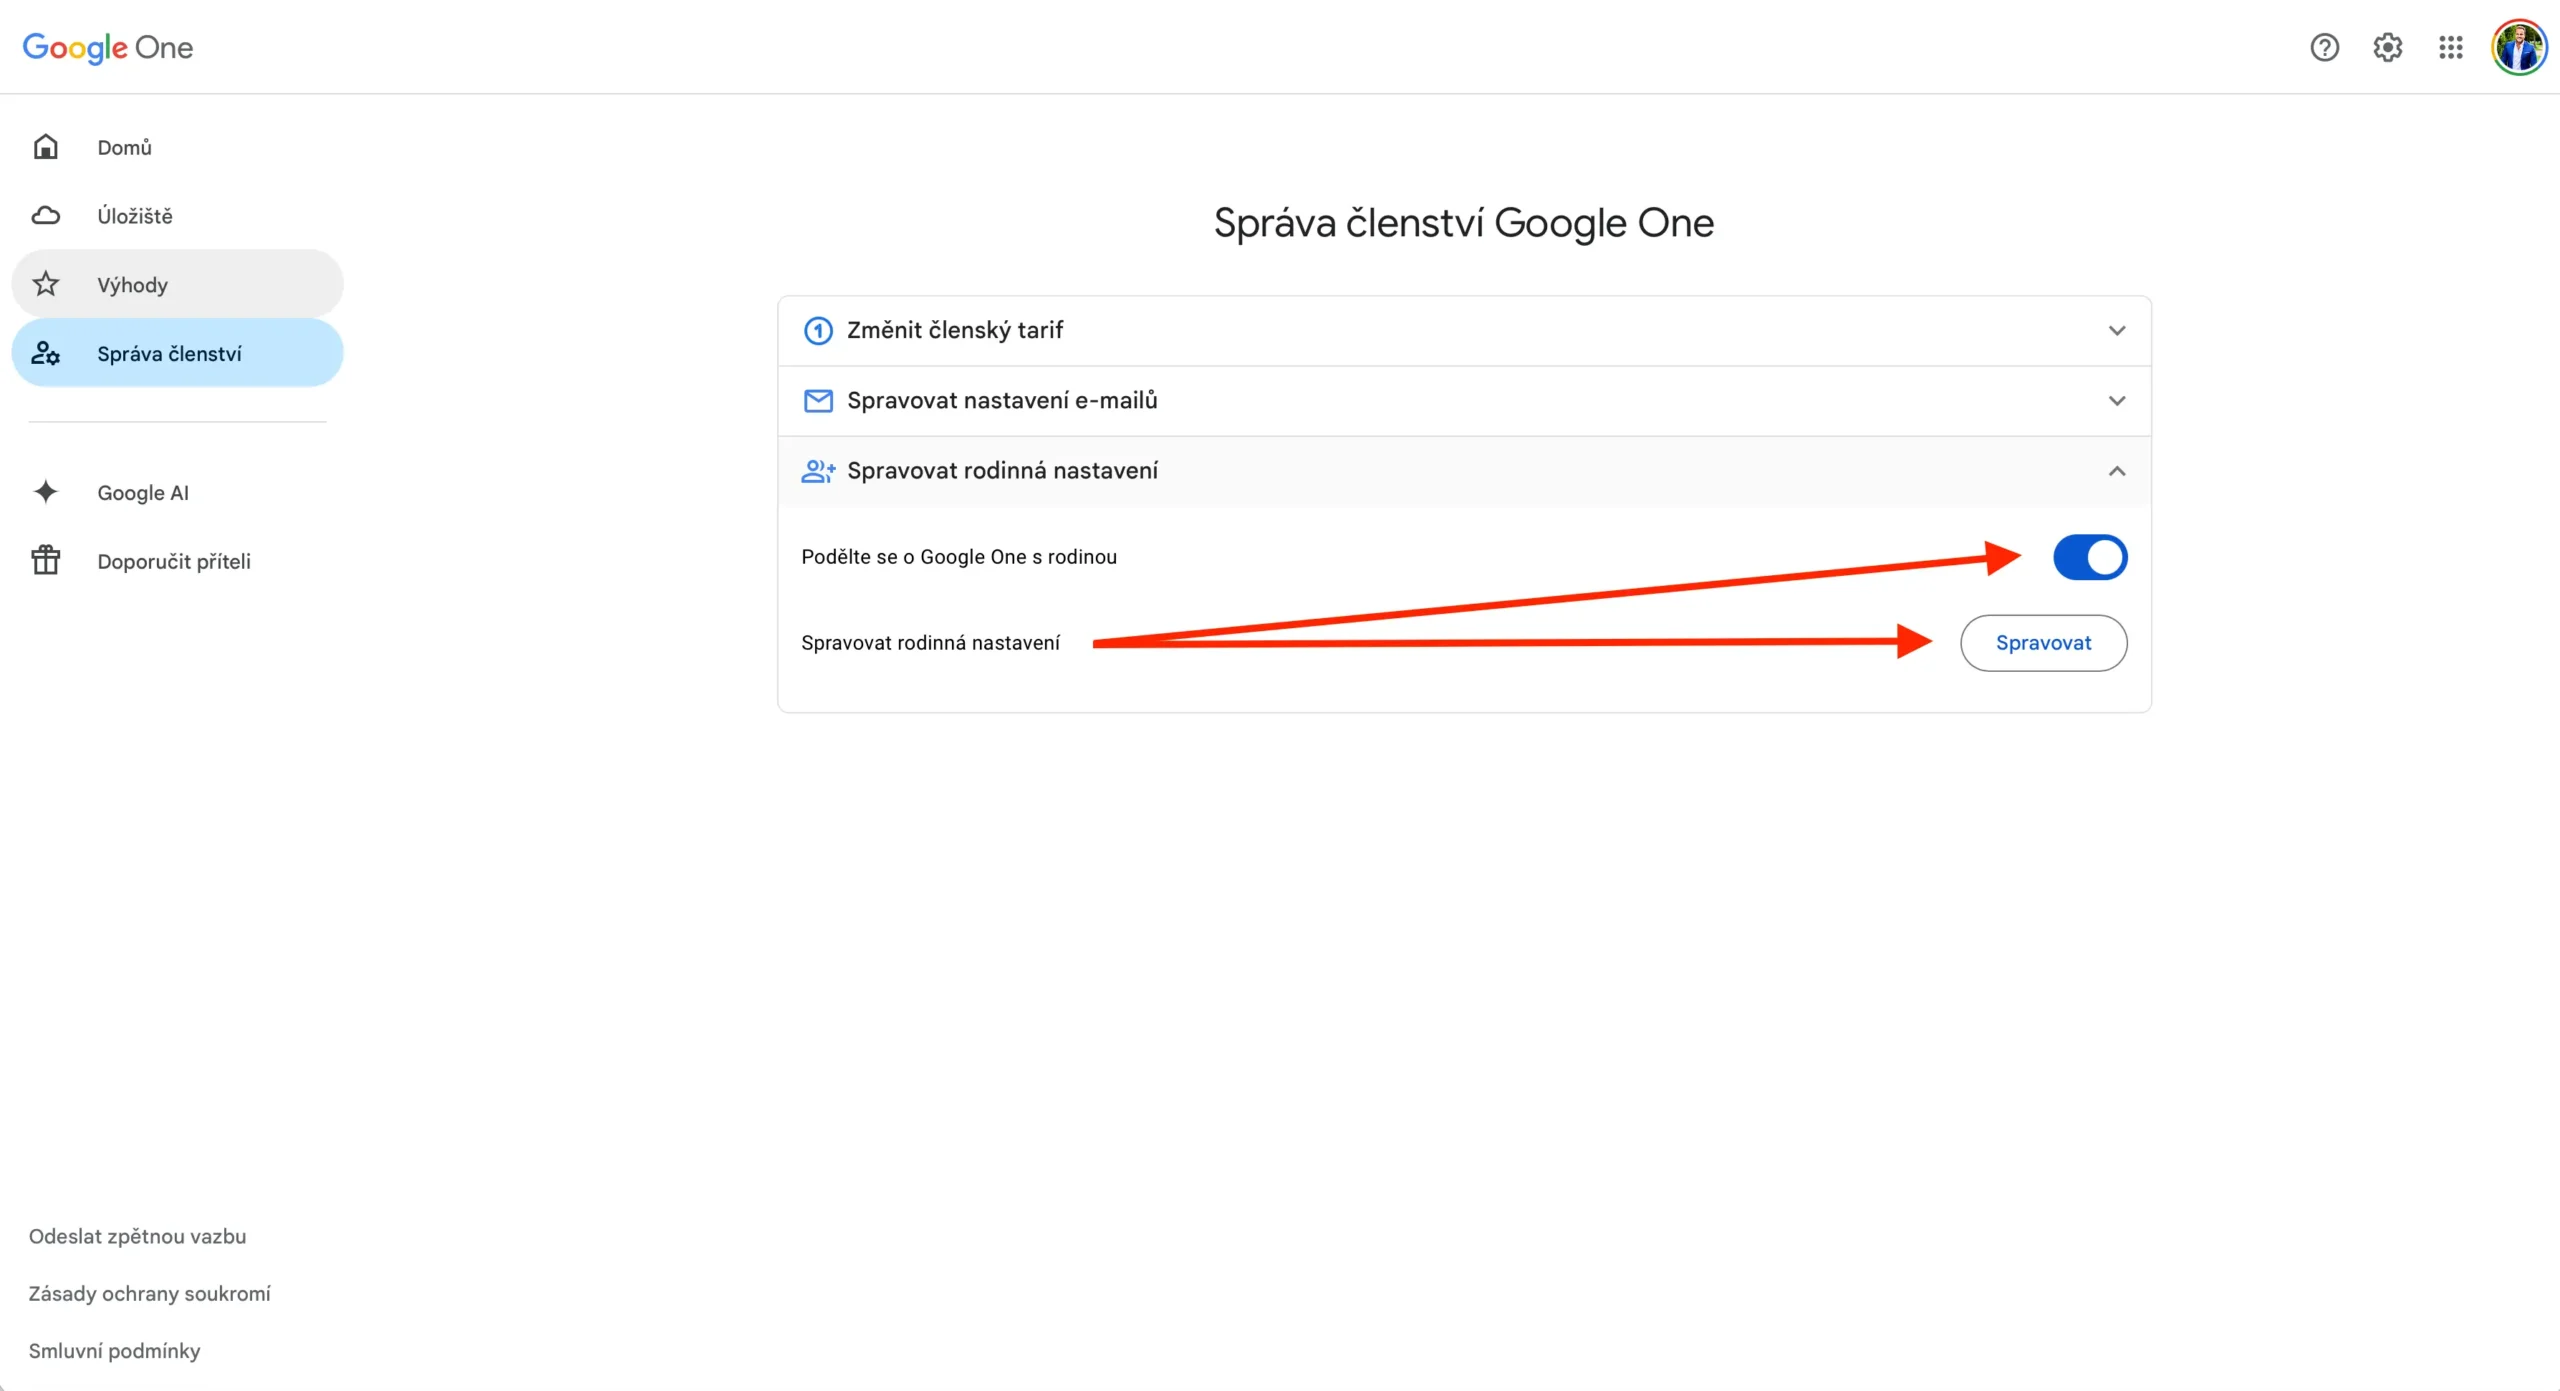This screenshot has height=1391, width=2560.
Task: Click the profile avatar photo
Action: click(x=2520, y=47)
